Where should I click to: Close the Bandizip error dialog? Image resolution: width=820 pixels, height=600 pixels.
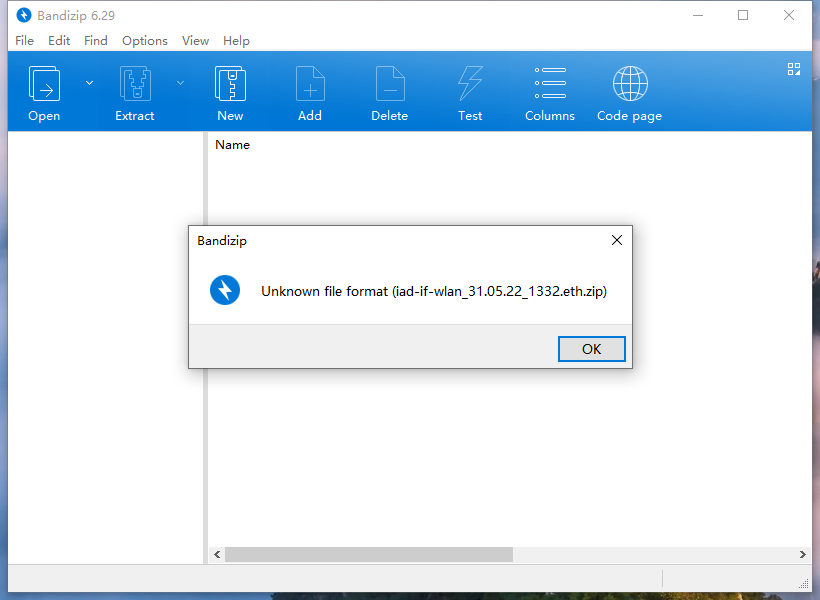[617, 240]
